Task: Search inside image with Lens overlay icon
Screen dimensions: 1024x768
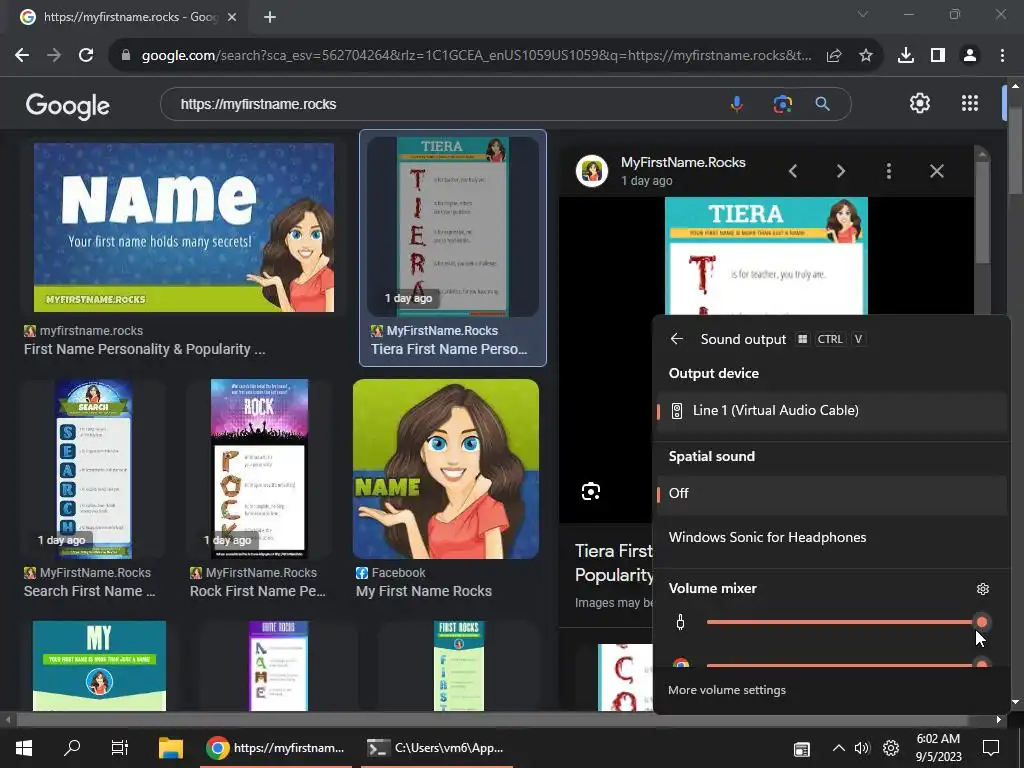Action: (x=591, y=492)
